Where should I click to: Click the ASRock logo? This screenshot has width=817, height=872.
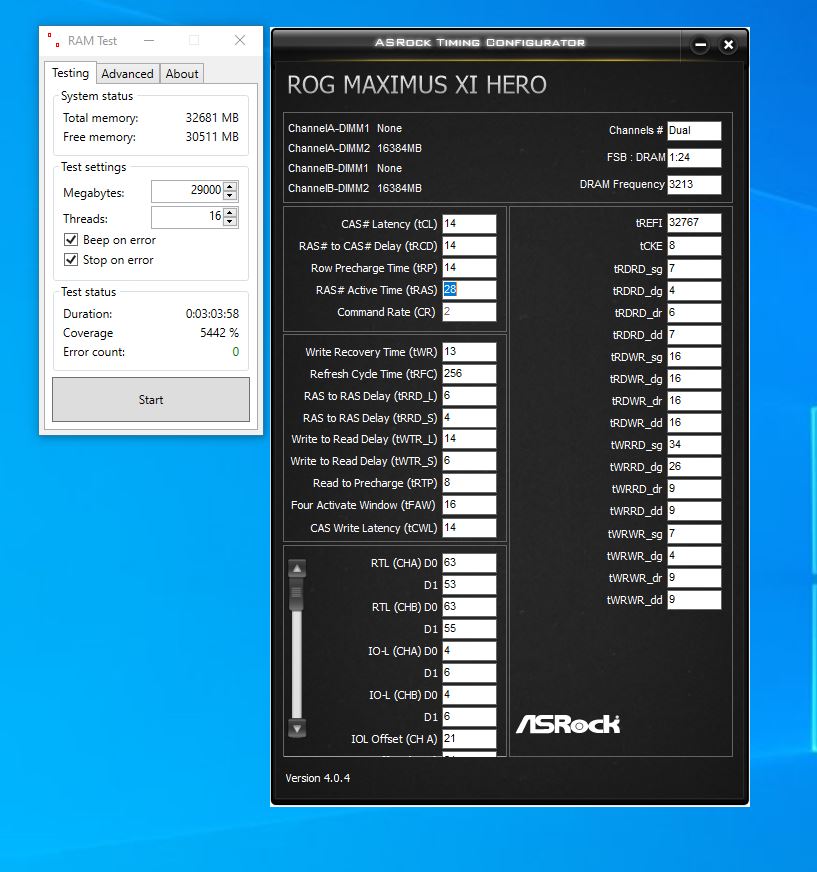click(x=568, y=724)
